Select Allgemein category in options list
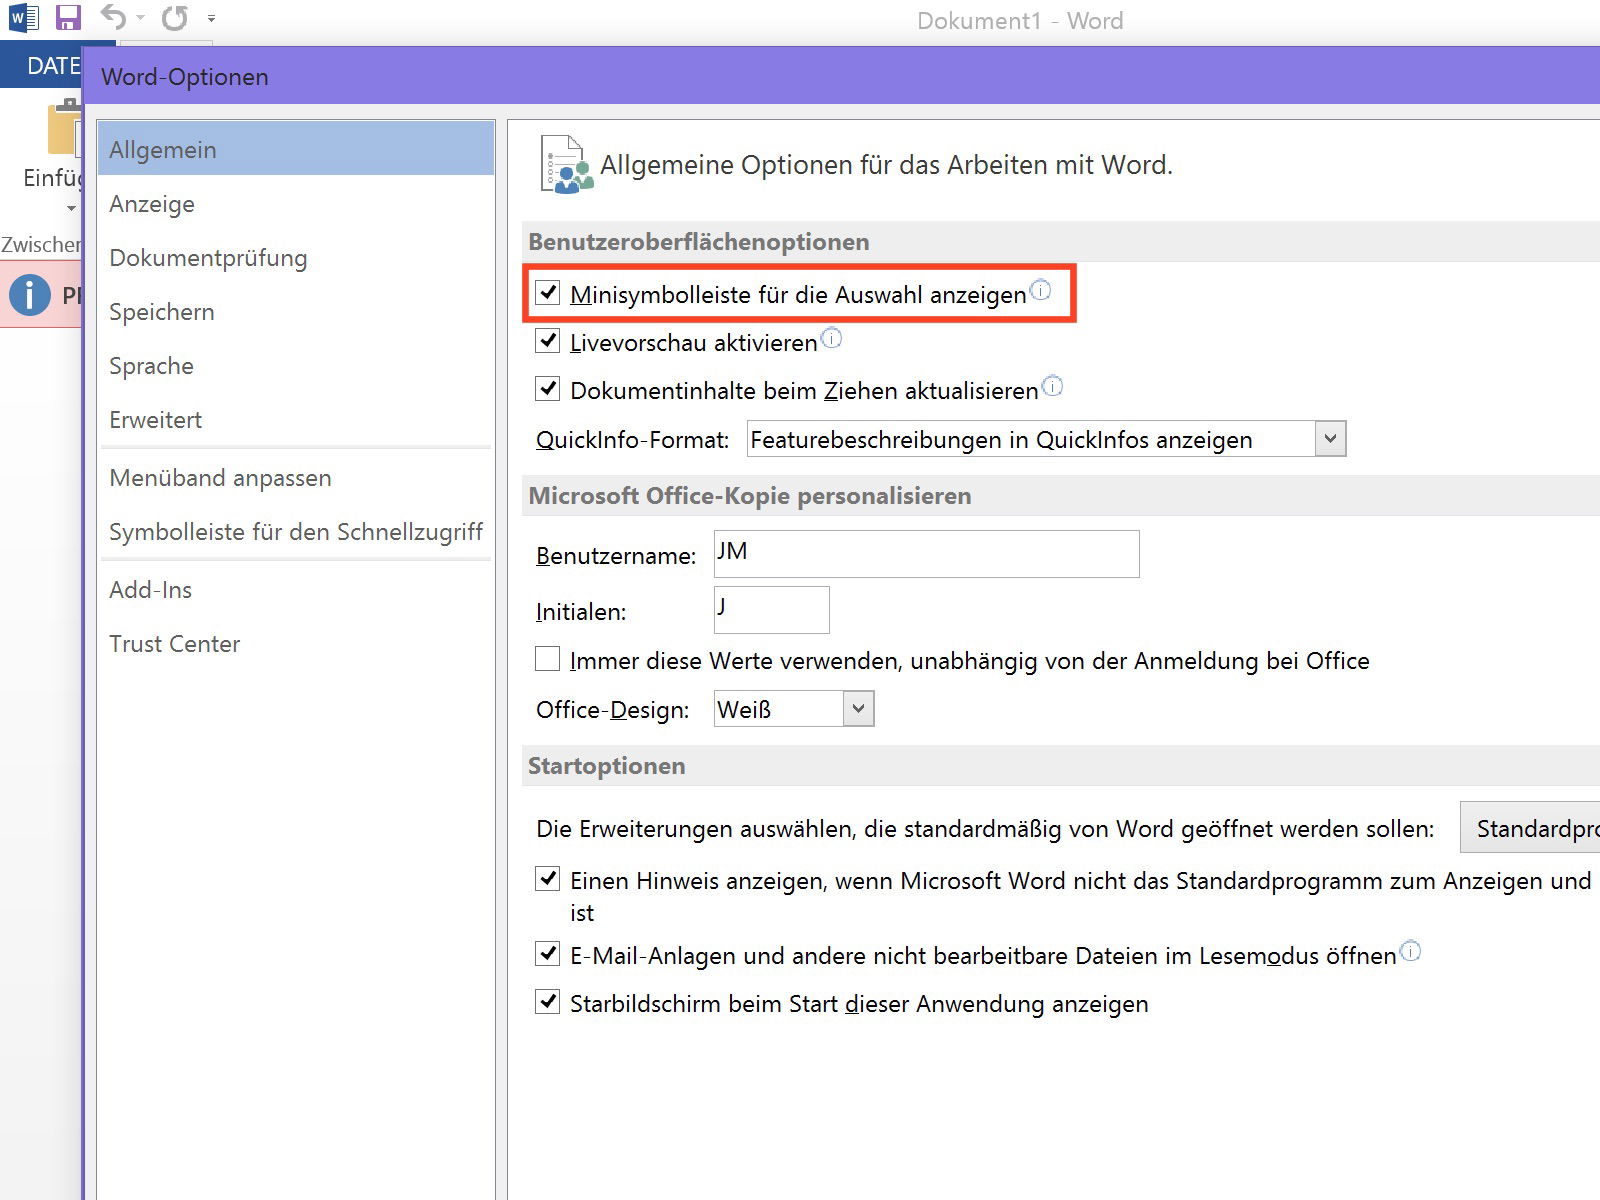The image size is (1600, 1200). click(x=296, y=149)
